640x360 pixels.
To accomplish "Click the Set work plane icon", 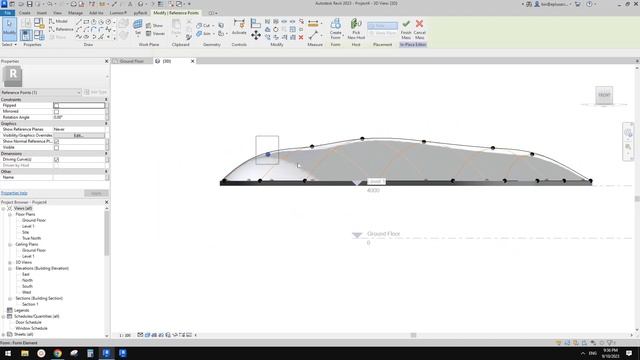I will (x=138, y=27).
